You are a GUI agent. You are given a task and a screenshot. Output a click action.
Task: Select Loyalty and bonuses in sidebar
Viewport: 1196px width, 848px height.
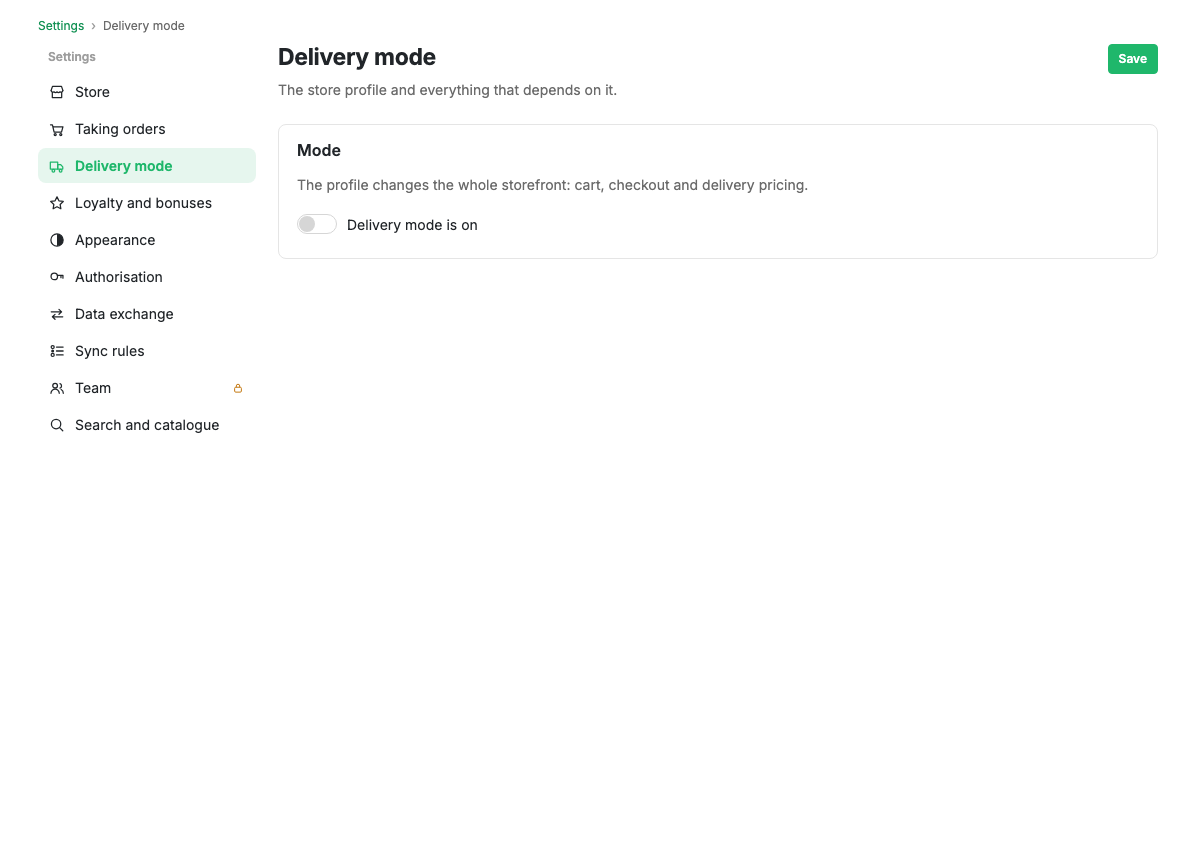[146, 204]
